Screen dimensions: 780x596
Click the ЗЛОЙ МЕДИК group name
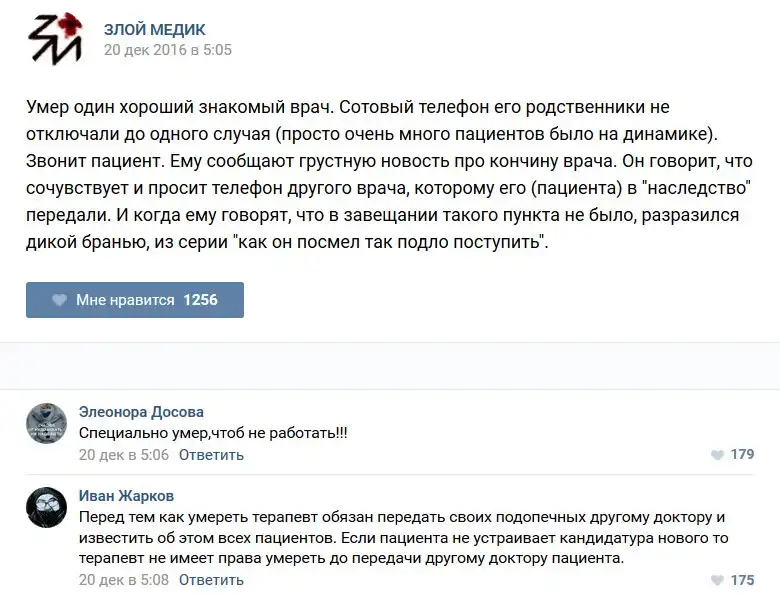pyautogui.click(x=155, y=30)
